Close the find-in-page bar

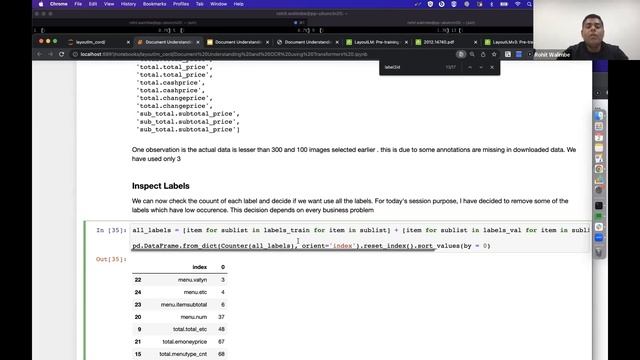pos(492,67)
